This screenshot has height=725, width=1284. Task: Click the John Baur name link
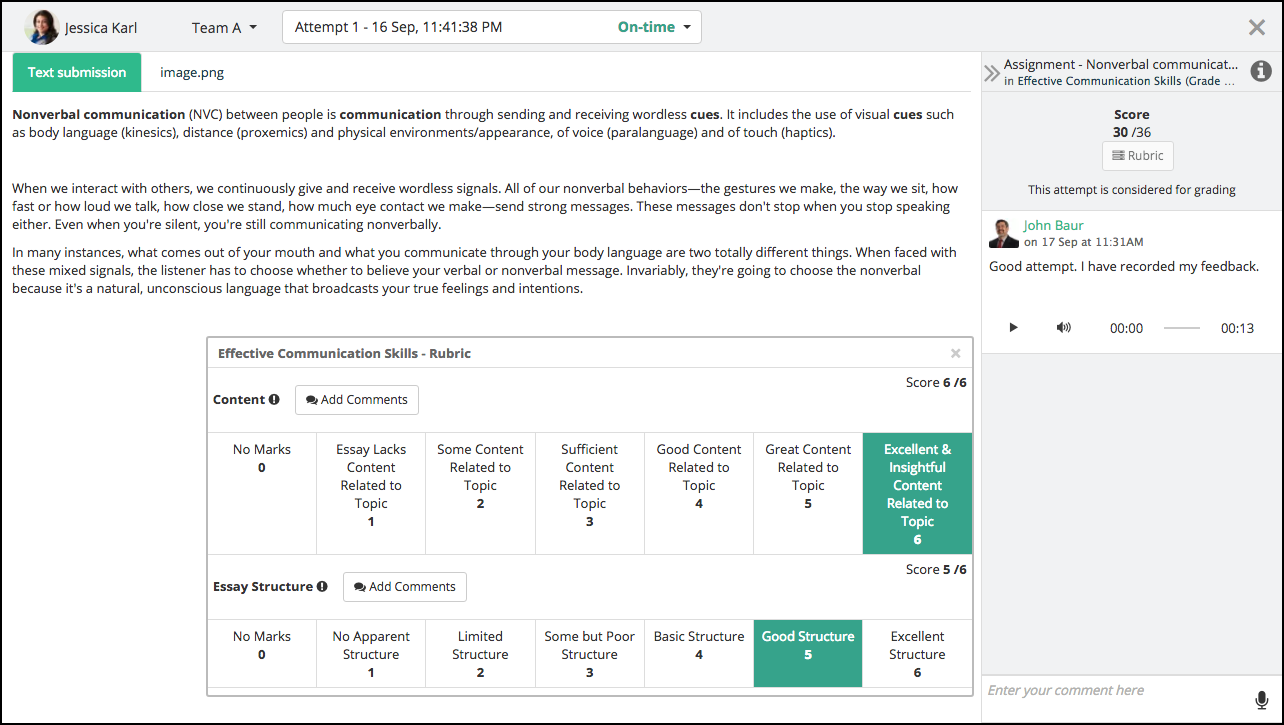(x=1053, y=225)
